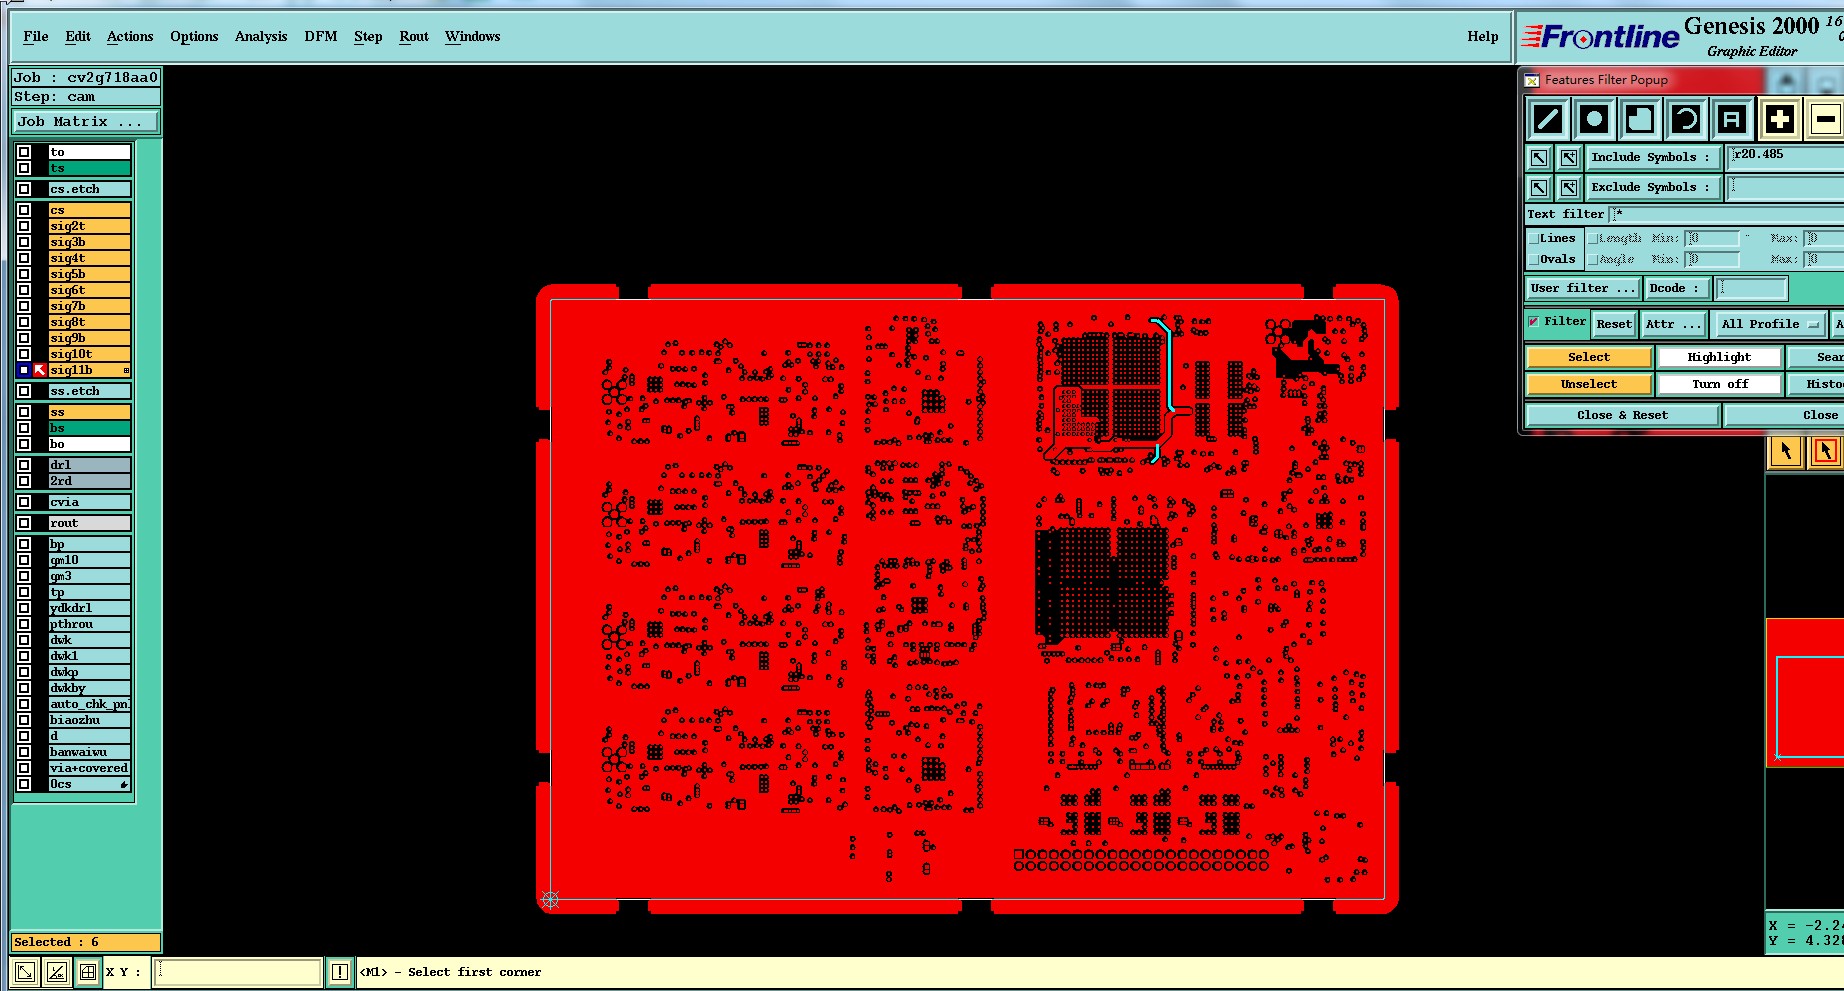The width and height of the screenshot is (1844, 991).
Task: Select the green bs layer color bar
Action: (x=89, y=428)
